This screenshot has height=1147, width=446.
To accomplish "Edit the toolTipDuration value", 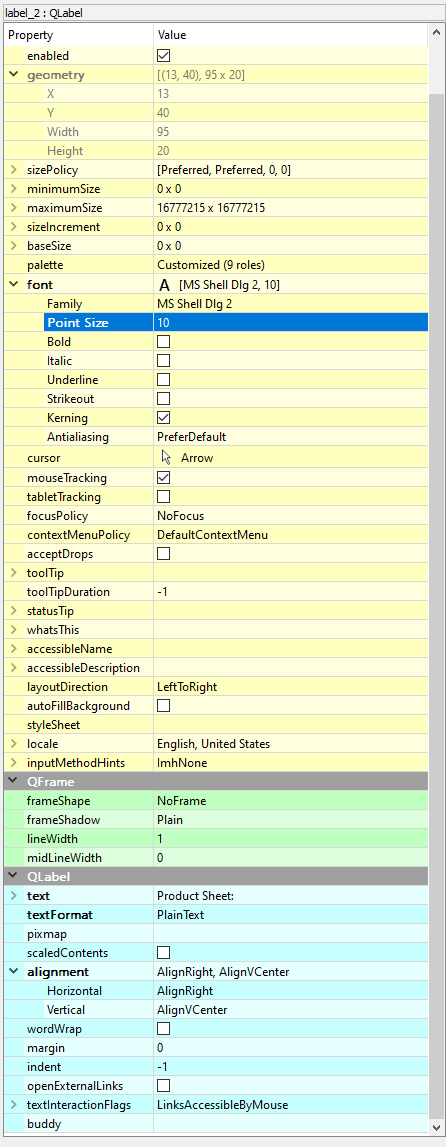I will click(x=291, y=592).
